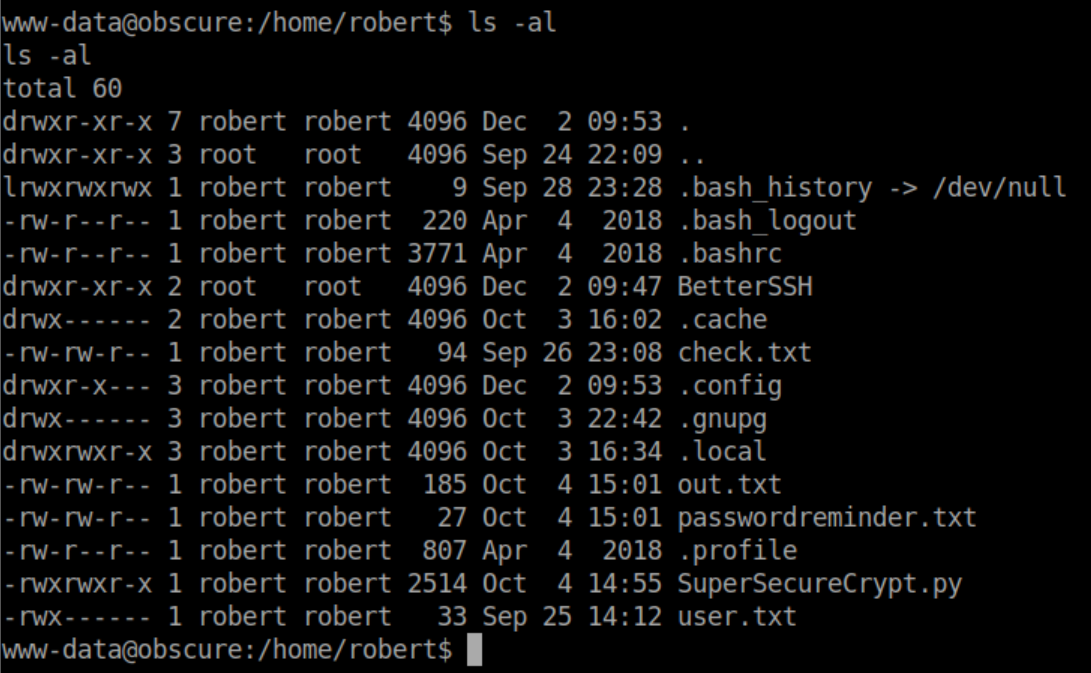Click the .profile filename
Viewport: 1091px width, 673px height.
pyautogui.click(x=737, y=551)
